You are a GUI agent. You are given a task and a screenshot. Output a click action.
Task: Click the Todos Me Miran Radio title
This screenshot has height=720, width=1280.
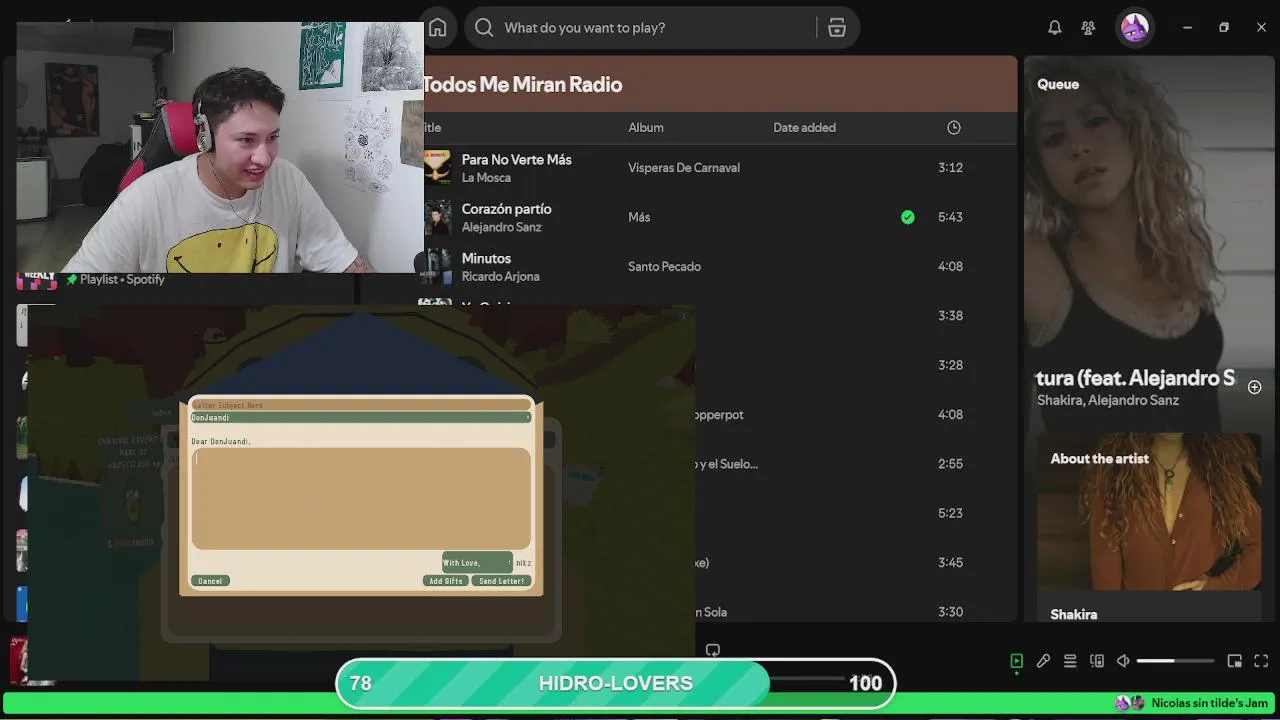coord(522,84)
